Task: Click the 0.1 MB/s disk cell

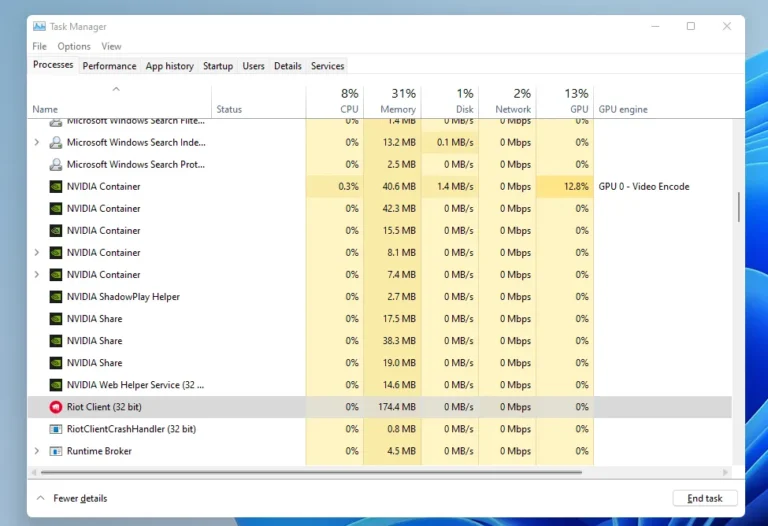Action: (450, 143)
